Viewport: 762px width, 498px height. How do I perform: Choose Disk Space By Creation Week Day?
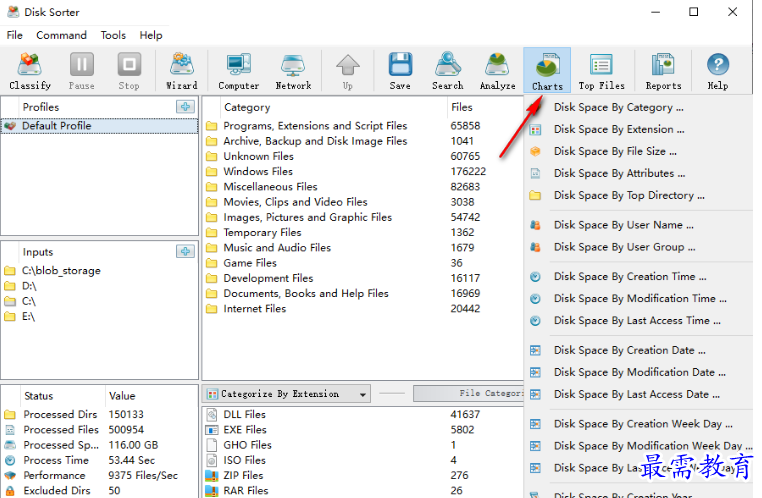coord(639,424)
